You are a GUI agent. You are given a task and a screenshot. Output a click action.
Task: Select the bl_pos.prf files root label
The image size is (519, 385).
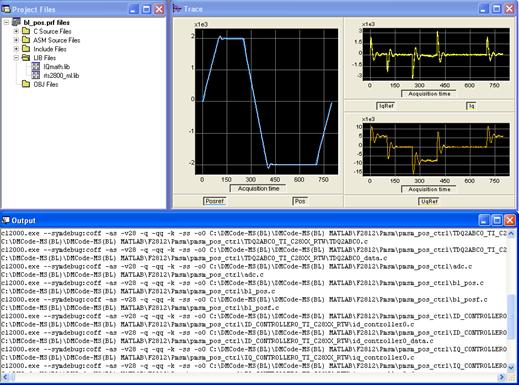47,23
